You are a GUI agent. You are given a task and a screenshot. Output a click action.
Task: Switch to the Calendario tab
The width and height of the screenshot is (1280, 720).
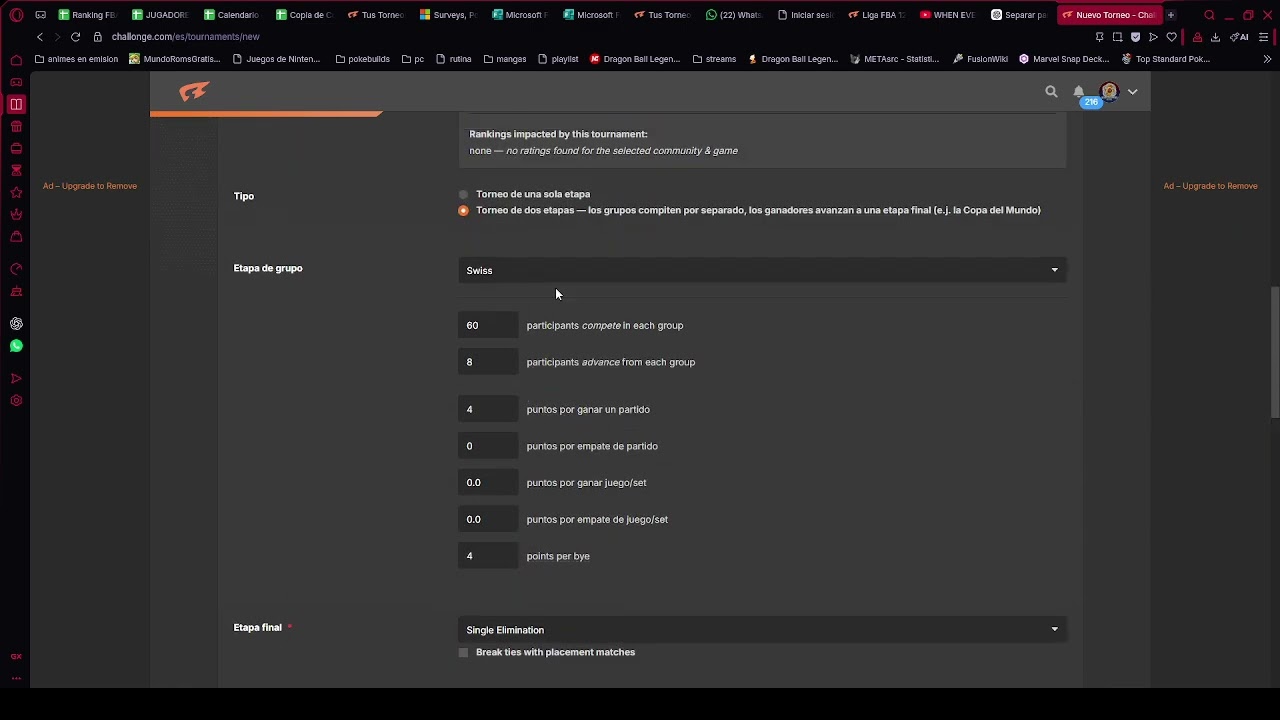click(x=231, y=15)
